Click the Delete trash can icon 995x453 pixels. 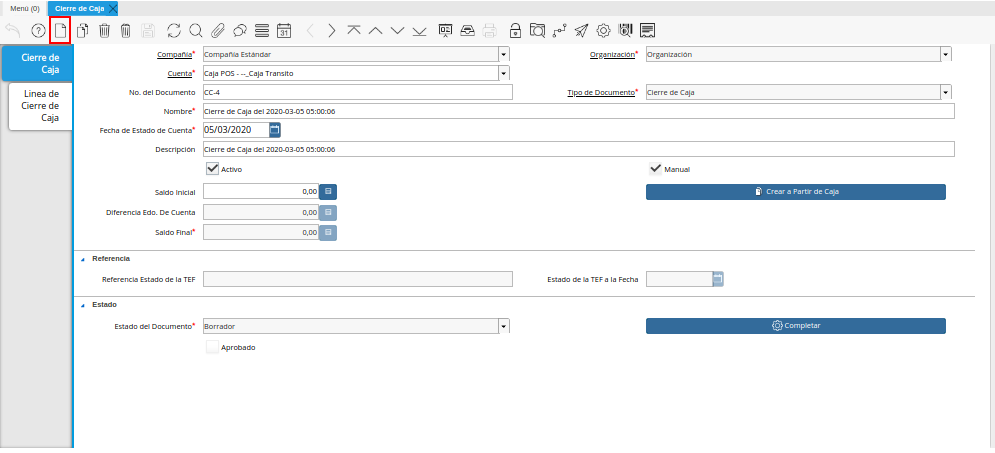click(x=104, y=30)
